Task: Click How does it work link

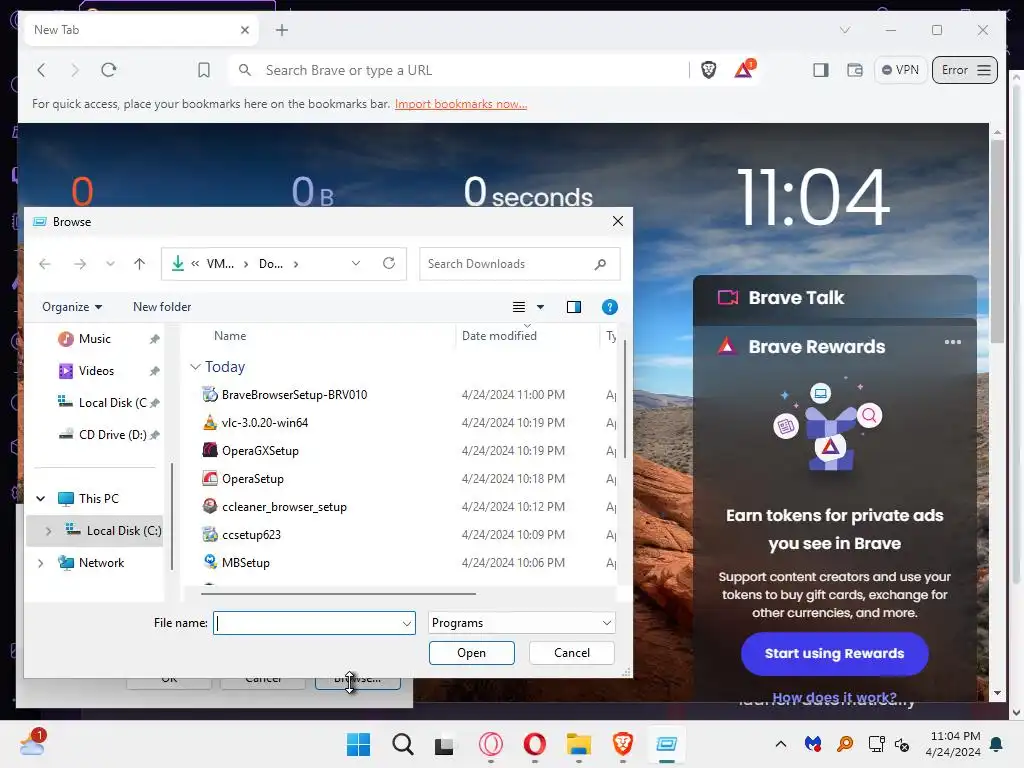Action: click(834, 697)
